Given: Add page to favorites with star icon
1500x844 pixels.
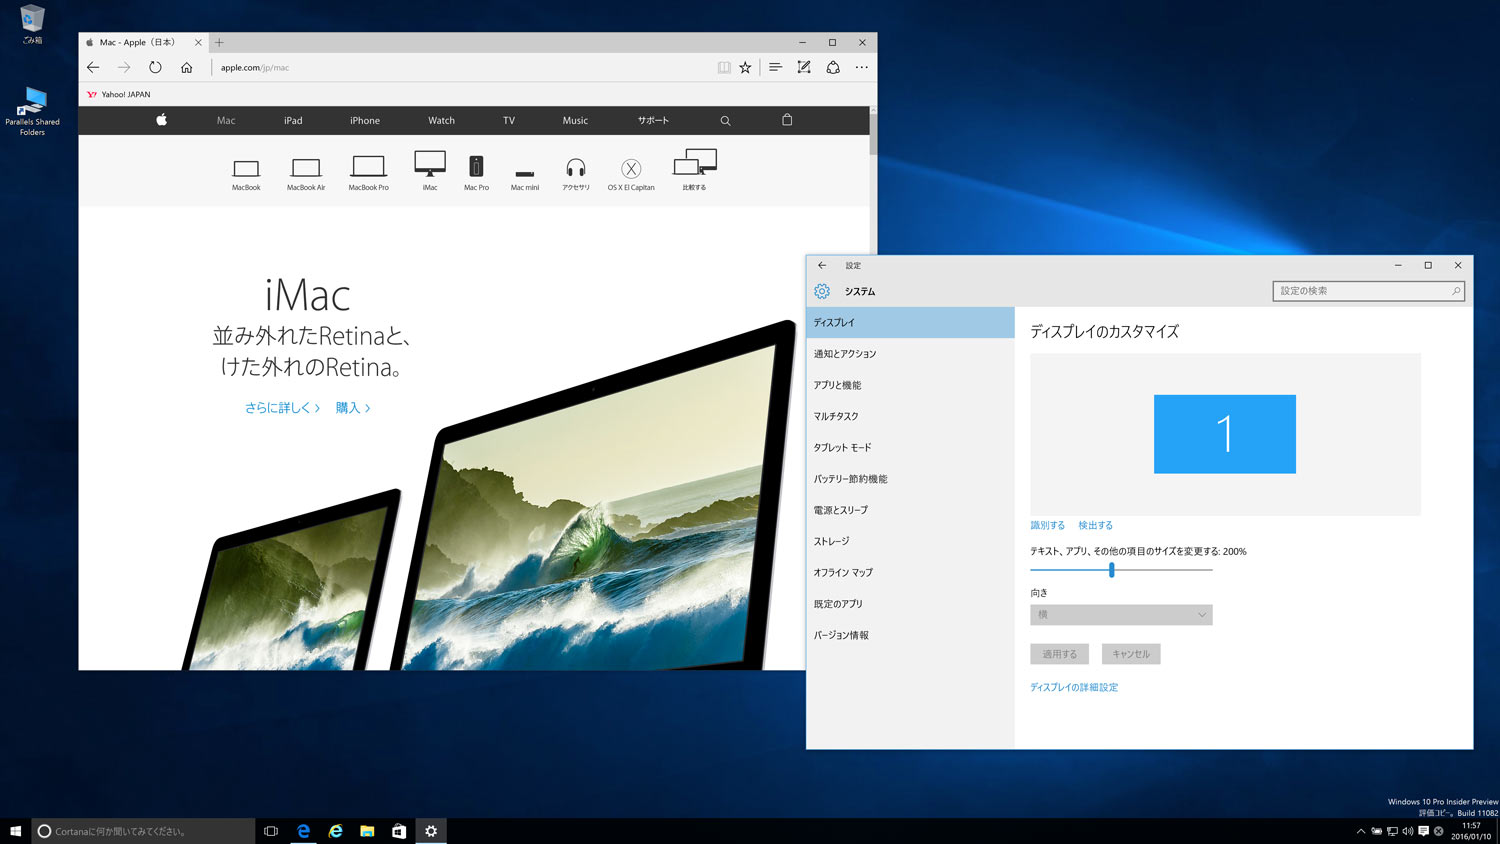Looking at the screenshot, I should (745, 67).
